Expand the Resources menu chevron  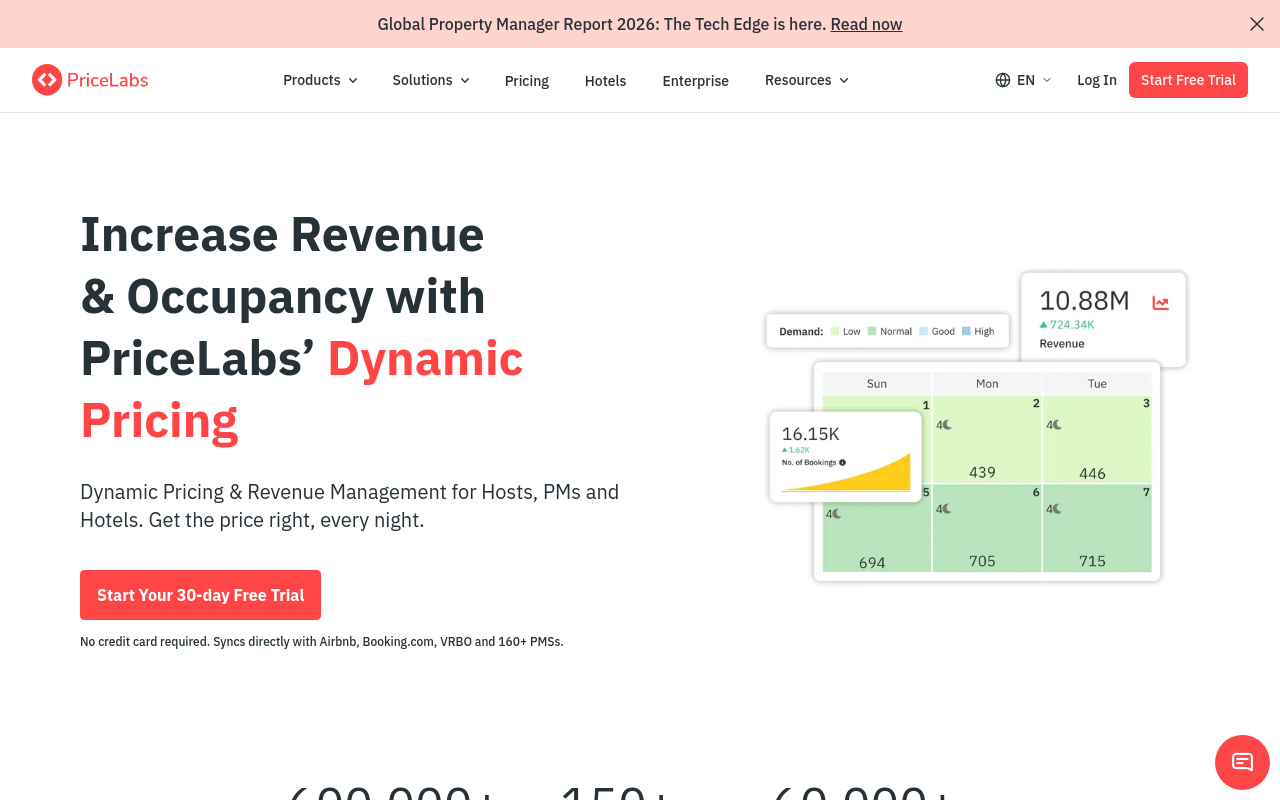pyautogui.click(x=844, y=80)
